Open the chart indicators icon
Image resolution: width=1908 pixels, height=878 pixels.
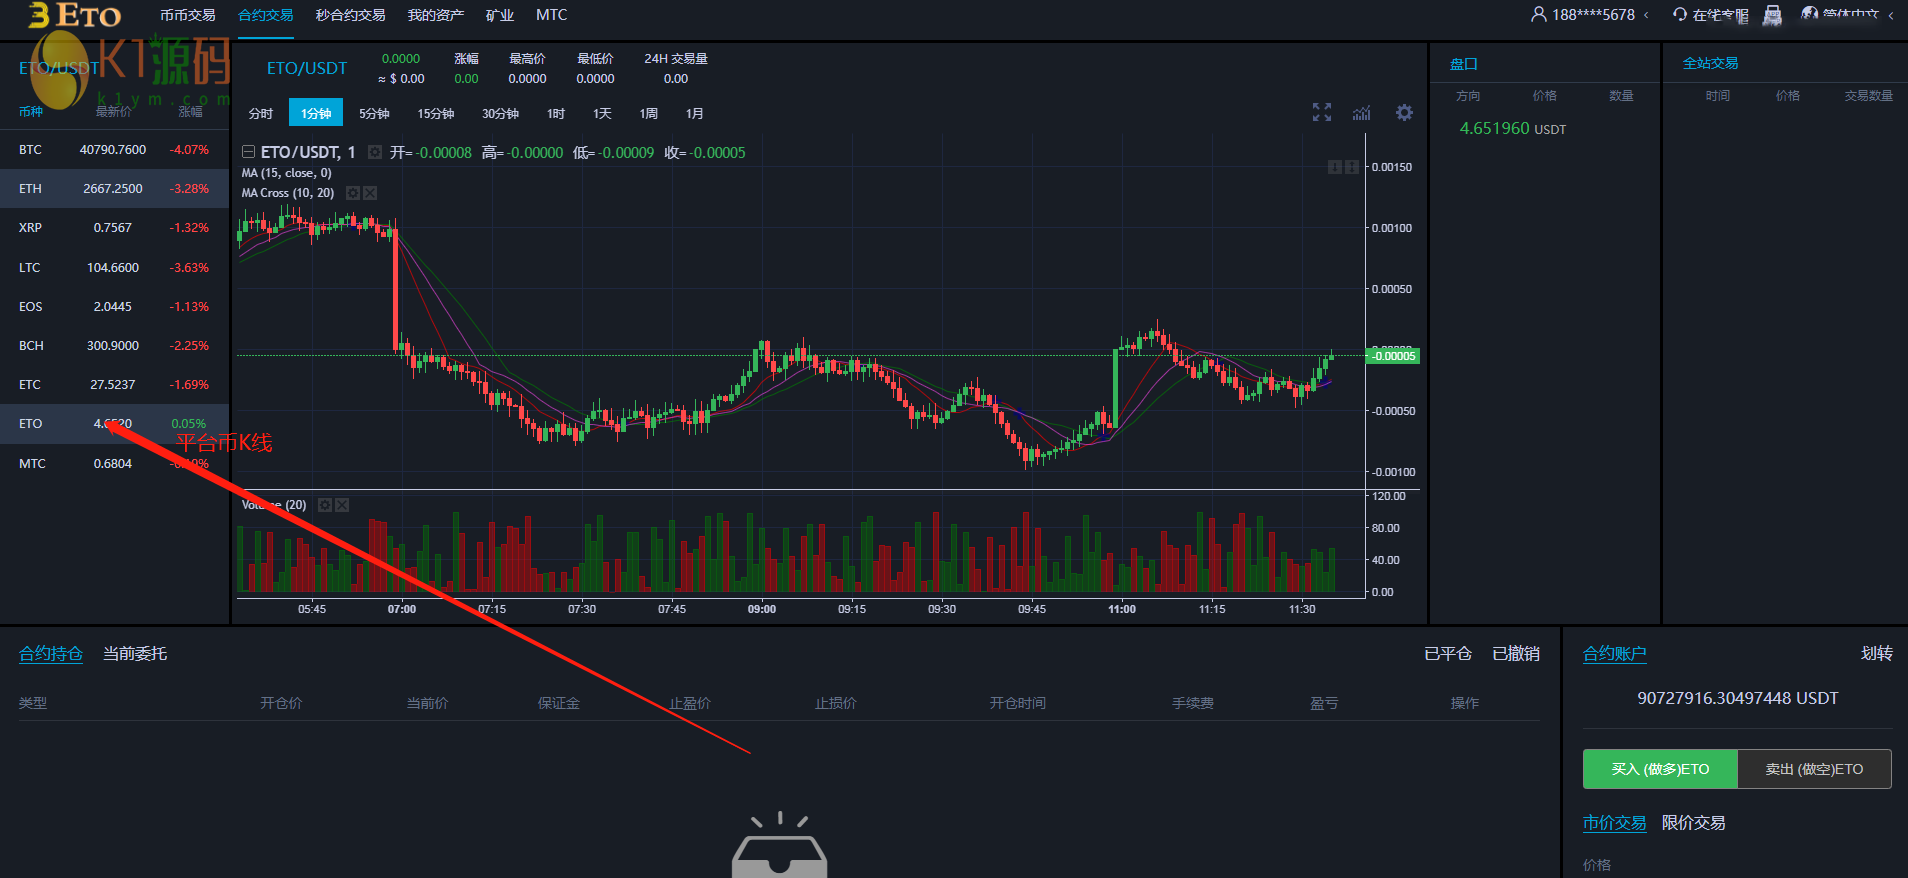tap(1362, 113)
